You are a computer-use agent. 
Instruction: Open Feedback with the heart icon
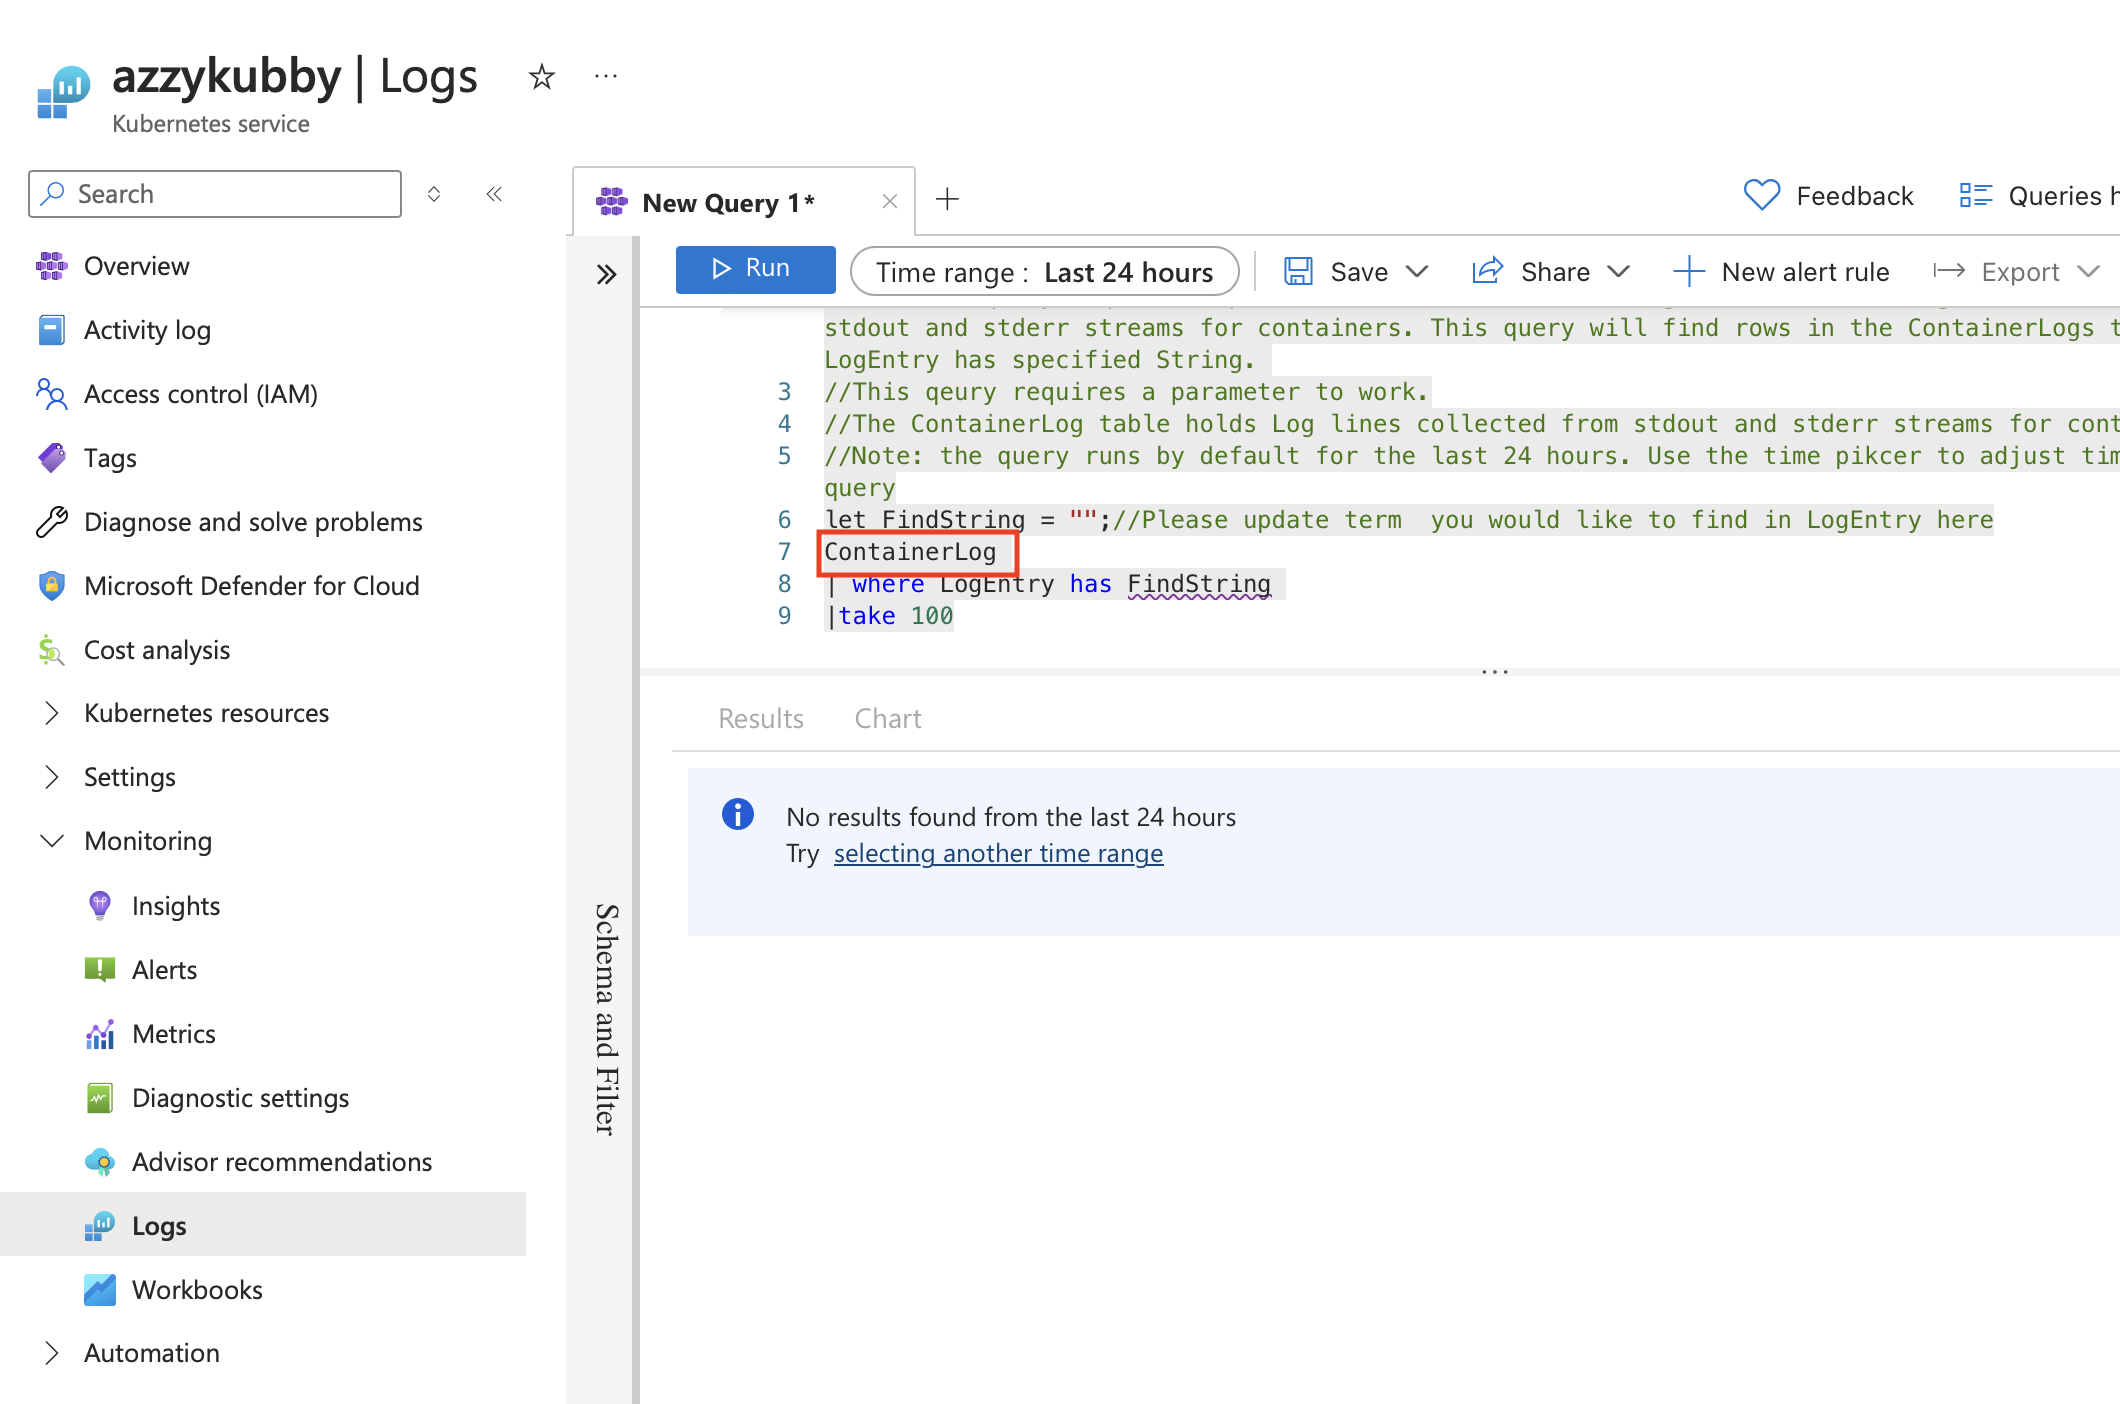[1829, 196]
